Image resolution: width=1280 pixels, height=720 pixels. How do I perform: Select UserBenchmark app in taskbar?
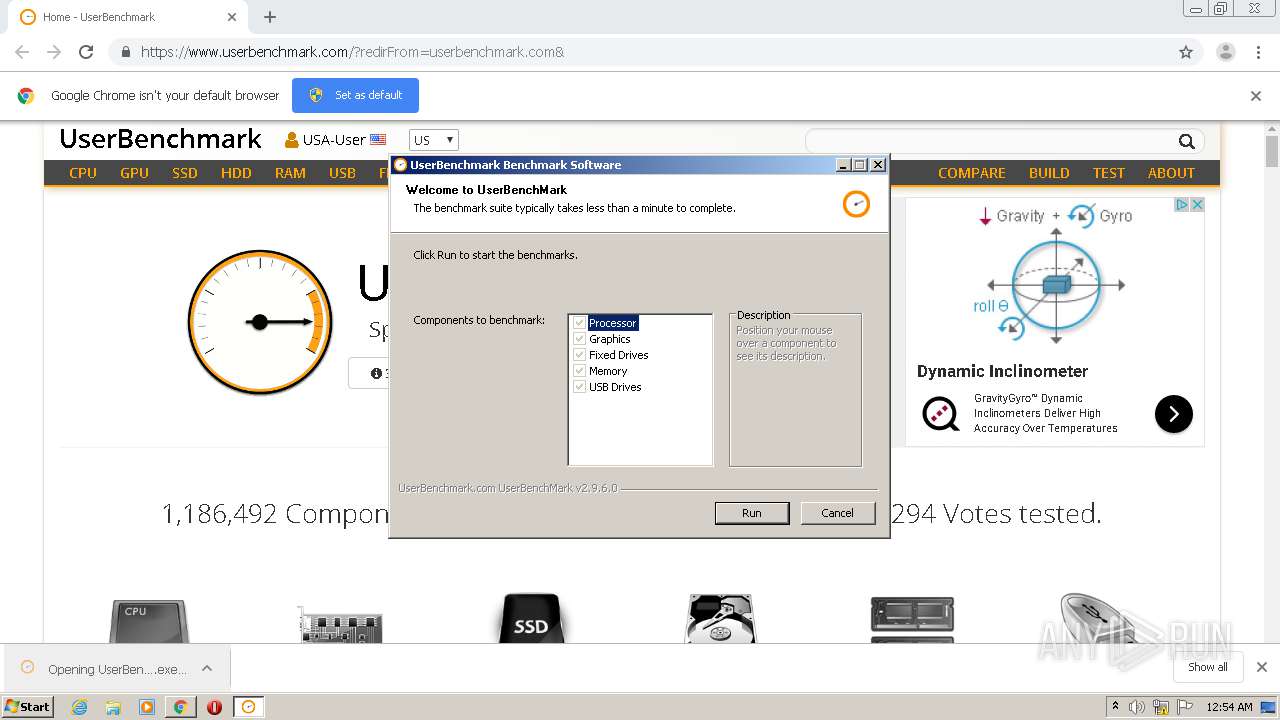[x=248, y=707]
